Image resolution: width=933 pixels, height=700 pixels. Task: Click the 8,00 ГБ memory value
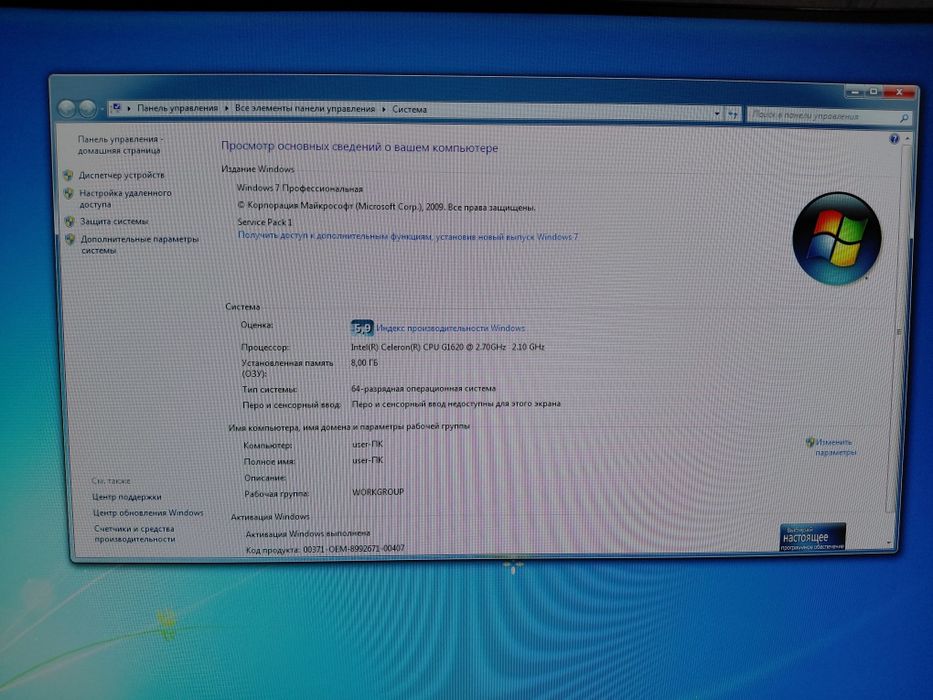pyautogui.click(x=364, y=362)
